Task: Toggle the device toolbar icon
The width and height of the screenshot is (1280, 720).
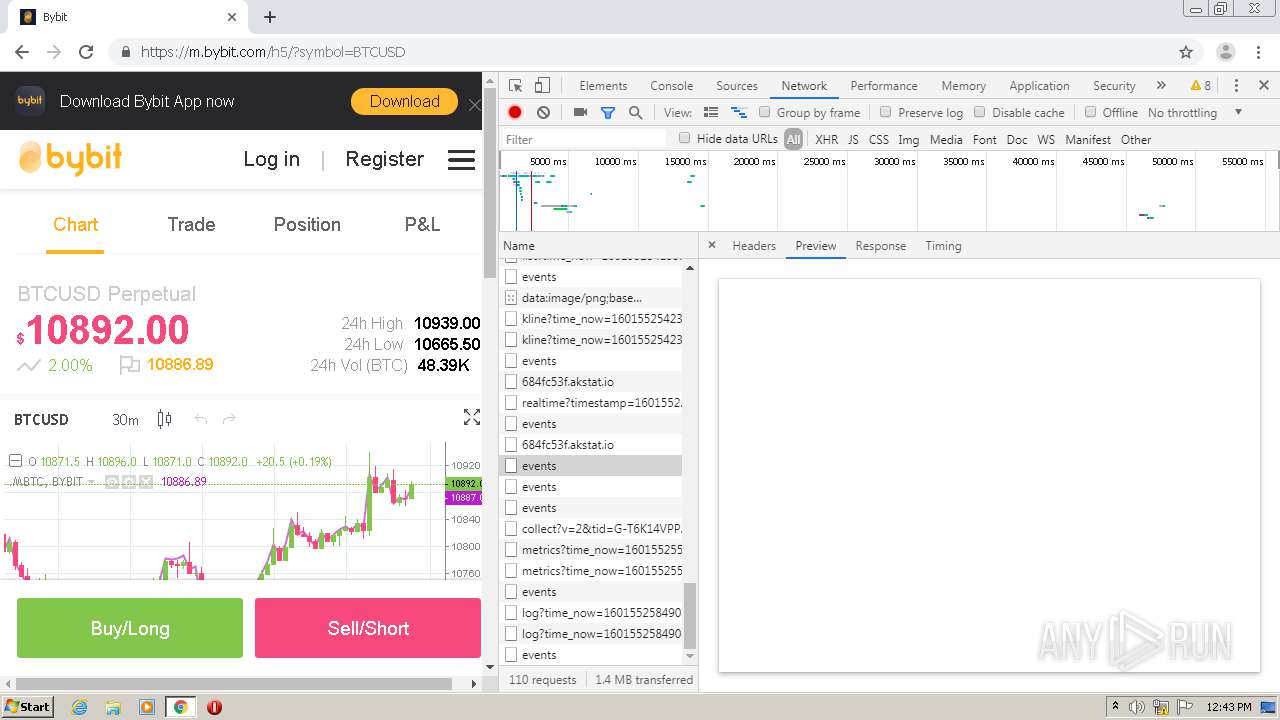Action: 542,86
